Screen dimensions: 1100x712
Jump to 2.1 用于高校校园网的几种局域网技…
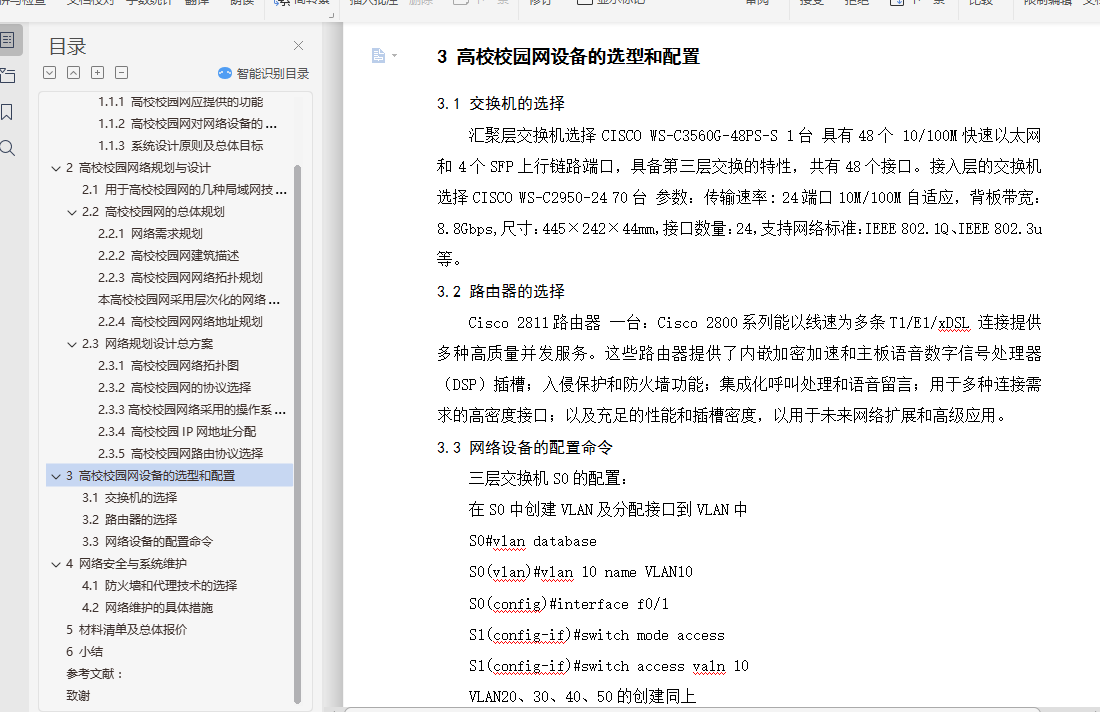185,189
